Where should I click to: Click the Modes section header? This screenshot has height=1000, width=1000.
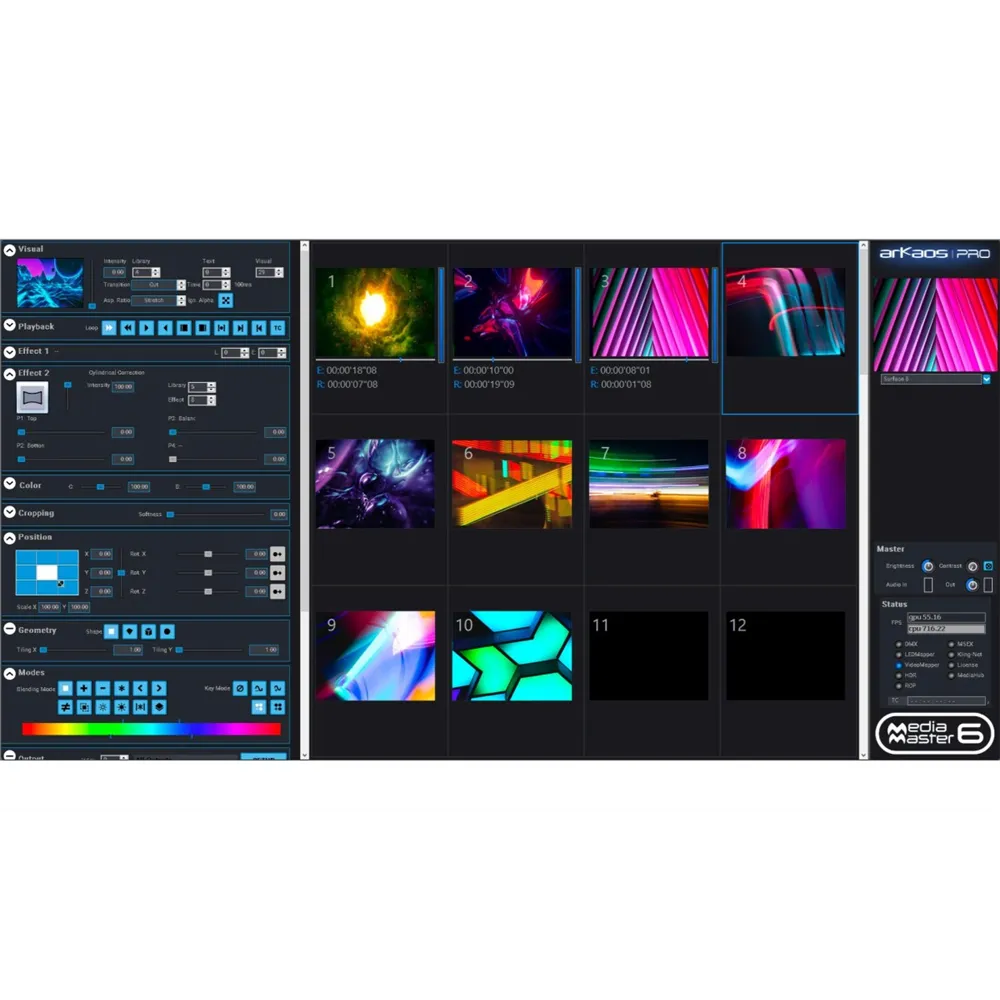31,673
